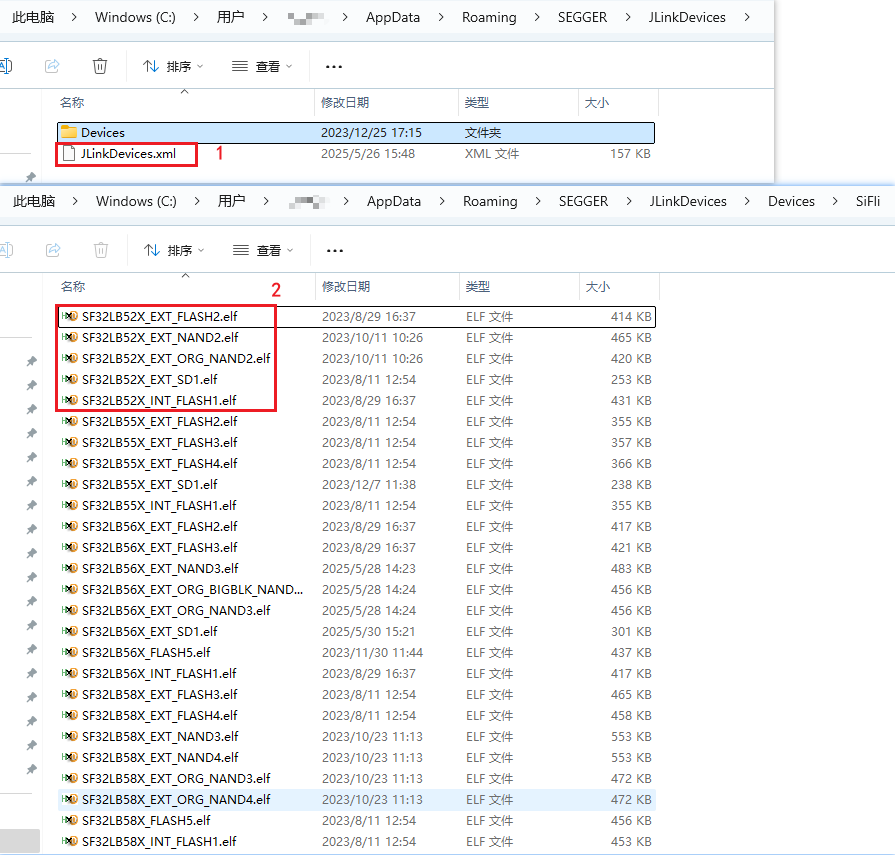The height and width of the screenshot is (855, 895).
Task: Open the 排序 sort dropdown in upper window
Action: [173, 66]
